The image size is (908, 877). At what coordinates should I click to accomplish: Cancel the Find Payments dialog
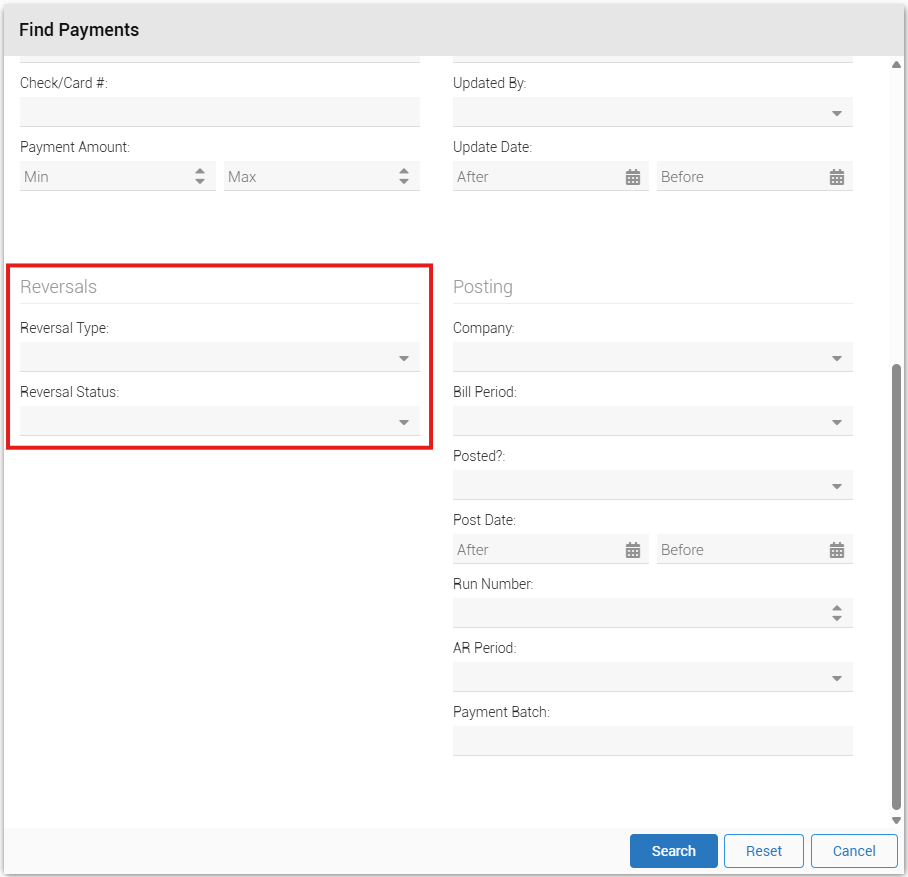pyautogui.click(x=854, y=851)
